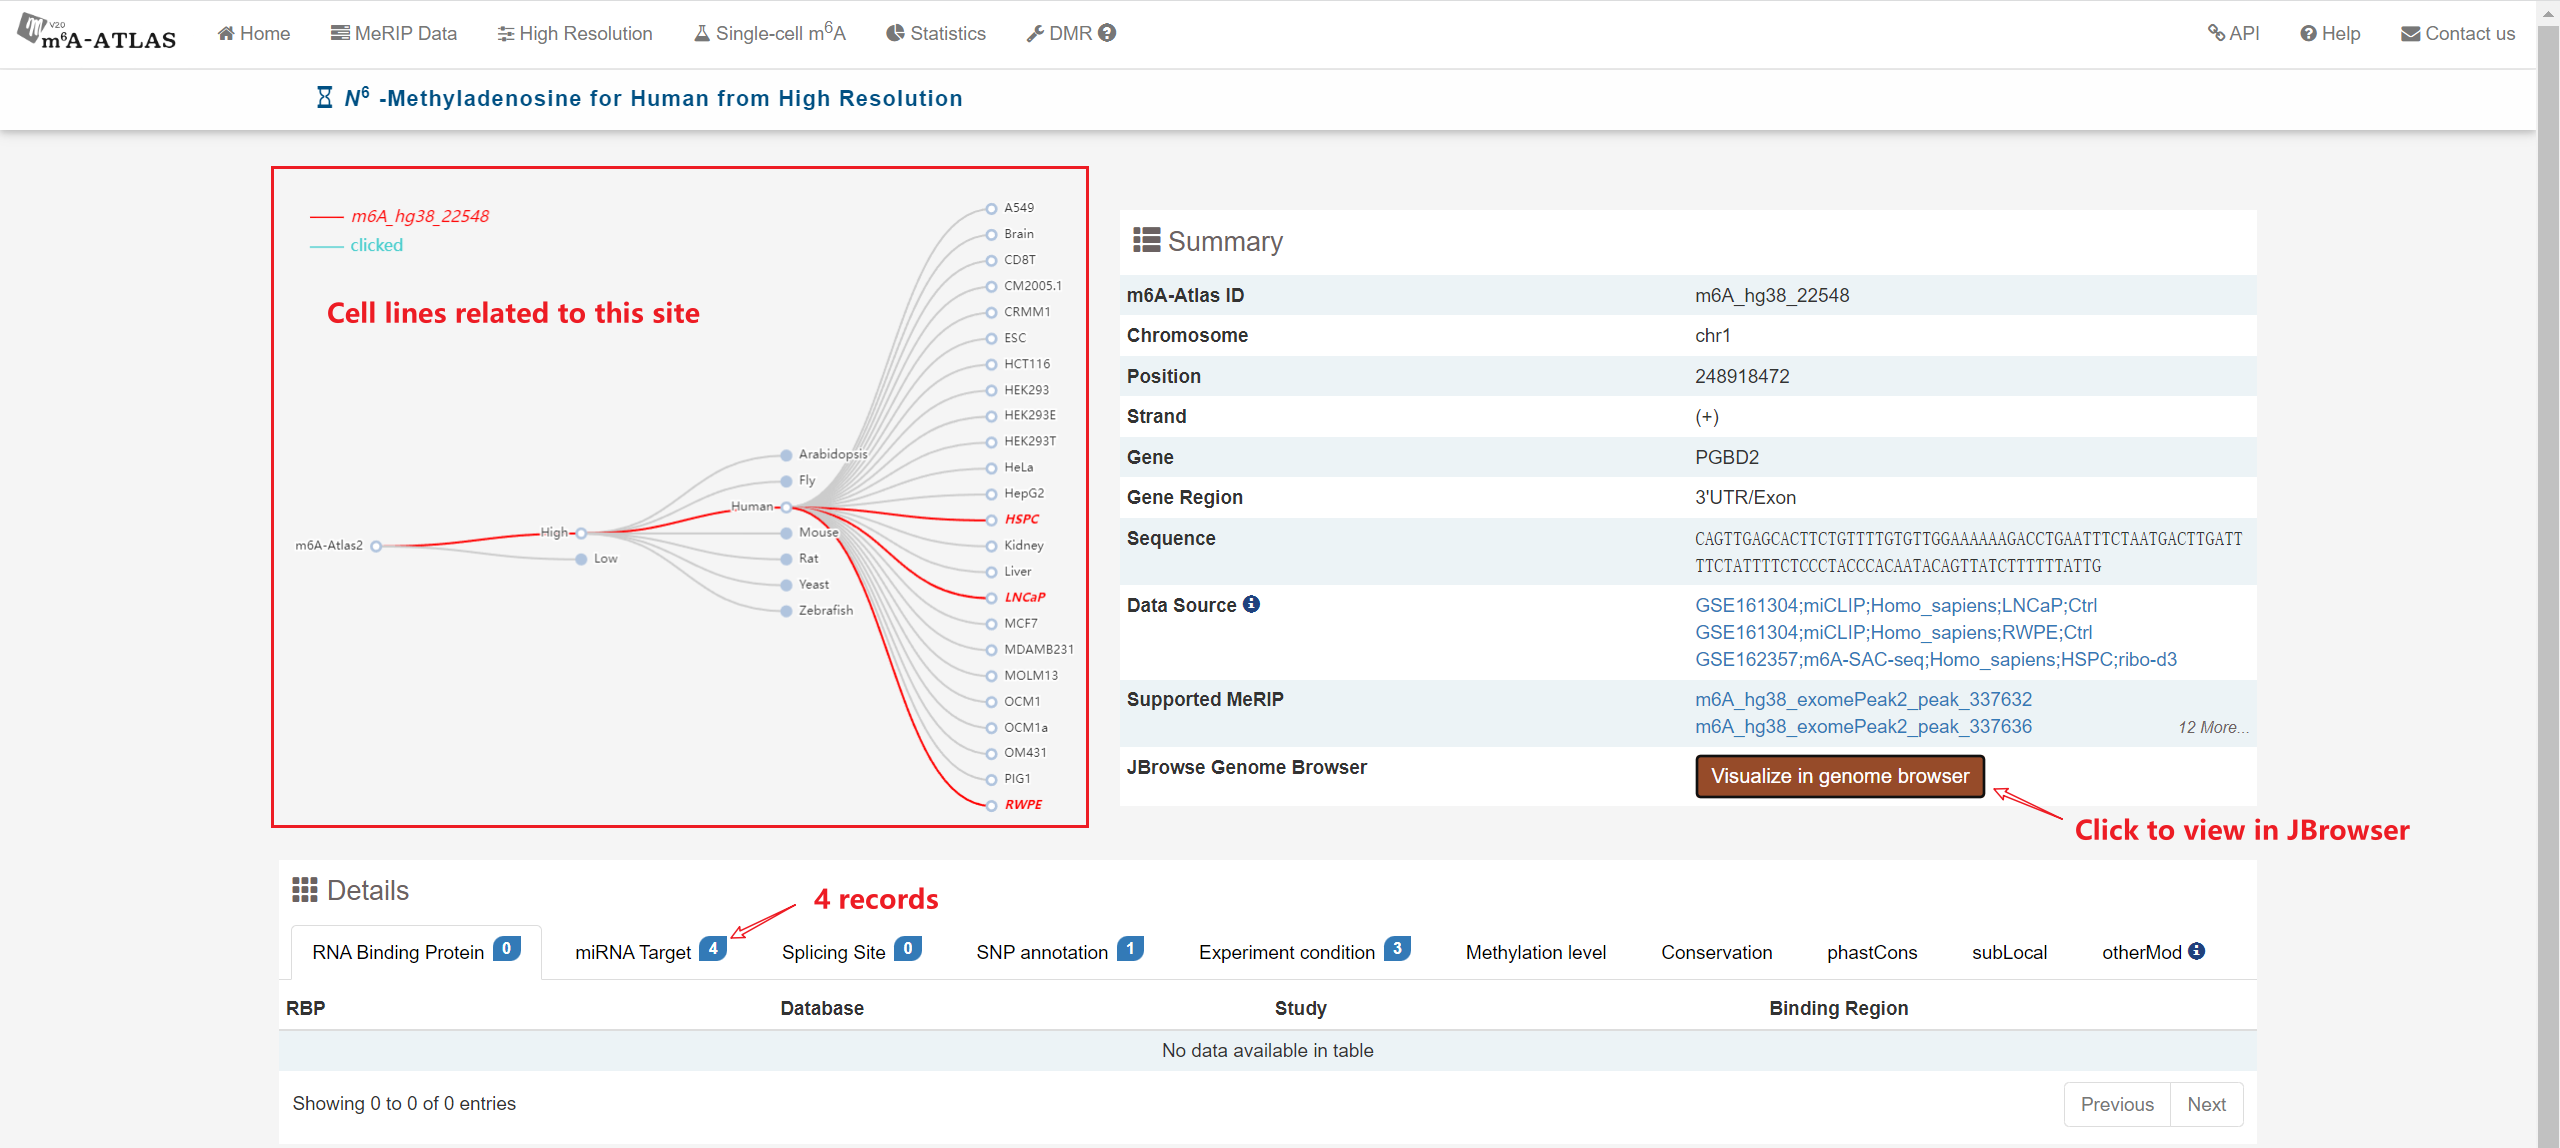This screenshot has height=1148, width=2560.
Task: Open the DMR tool menu
Action: coord(1059,33)
